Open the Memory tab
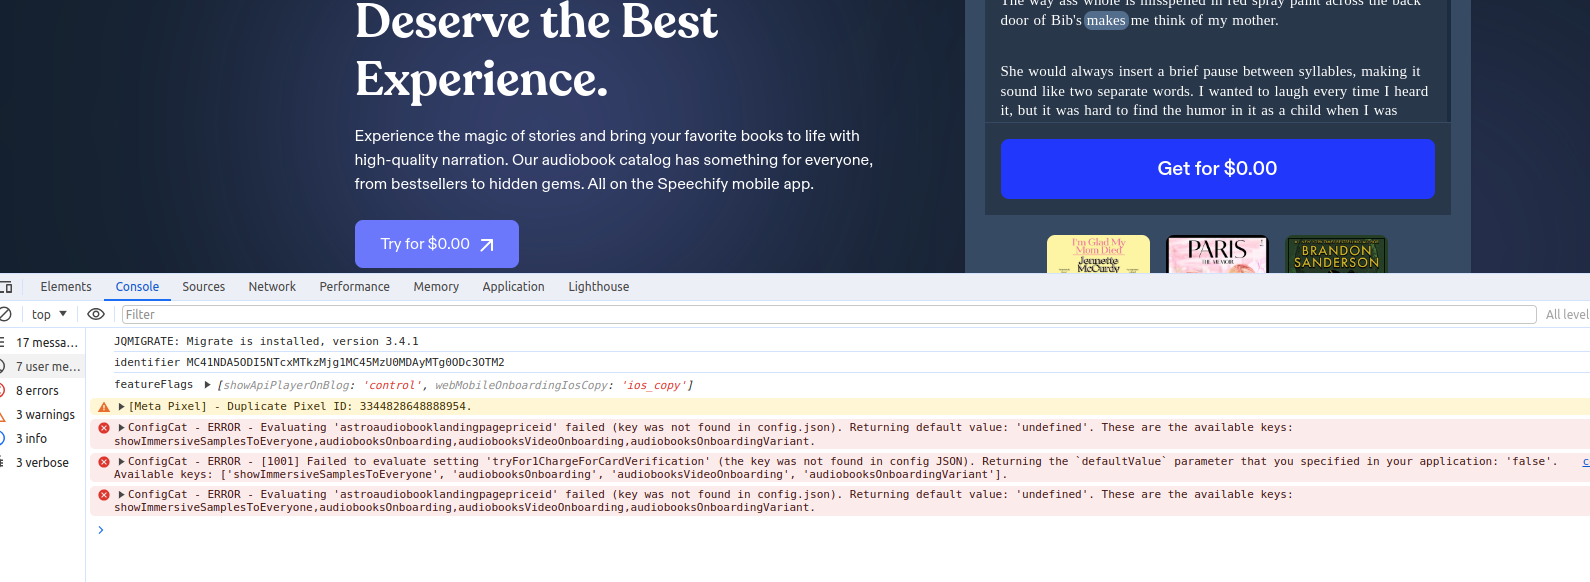 pos(436,287)
